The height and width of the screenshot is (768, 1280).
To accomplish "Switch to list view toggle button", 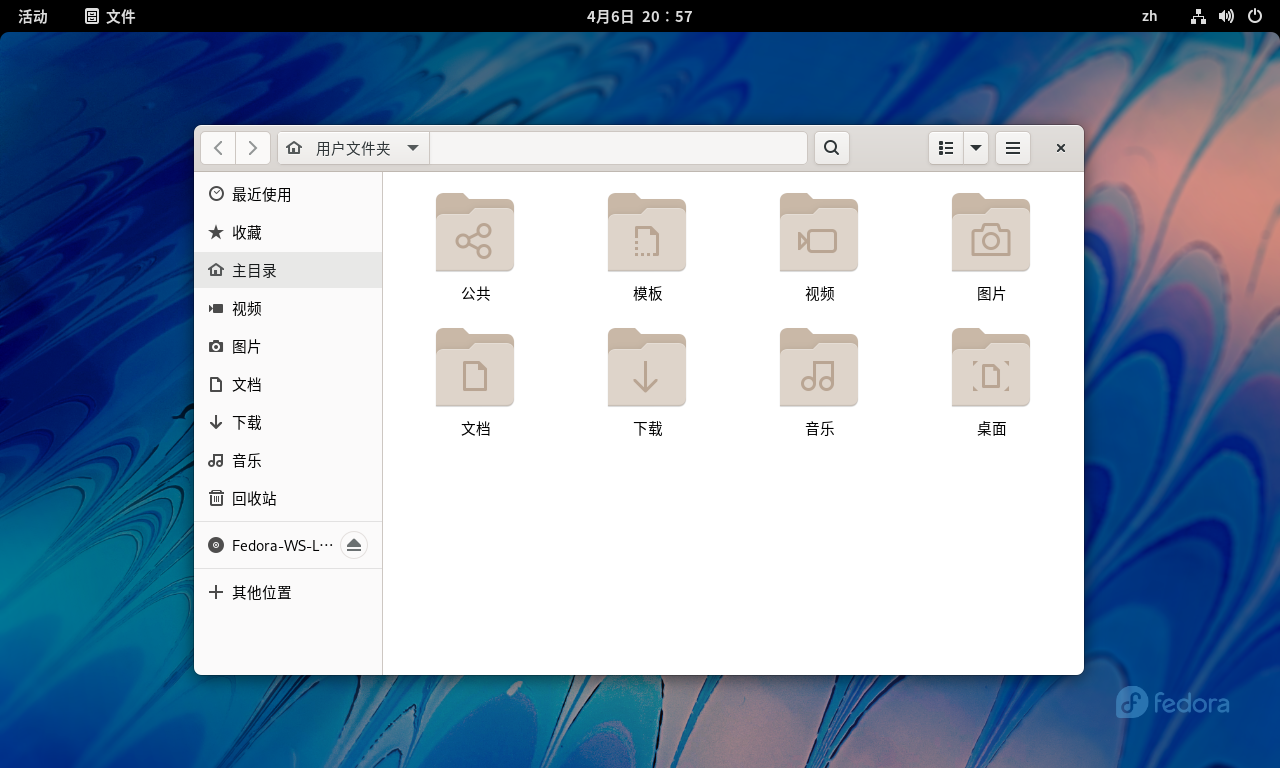I will click(946, 148).
